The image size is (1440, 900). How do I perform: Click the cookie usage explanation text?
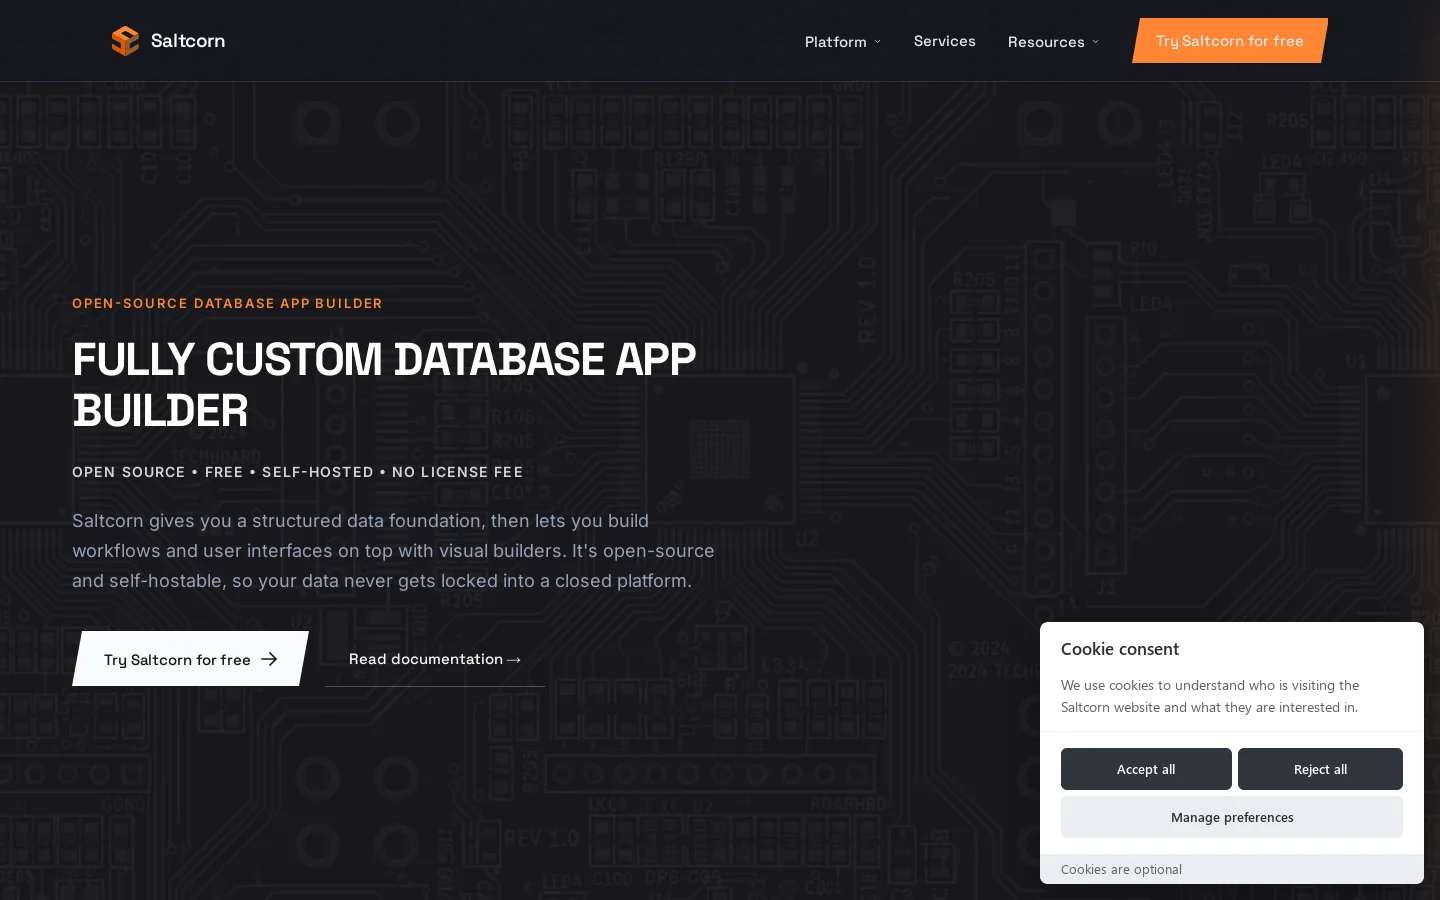tap(1210, 696)
